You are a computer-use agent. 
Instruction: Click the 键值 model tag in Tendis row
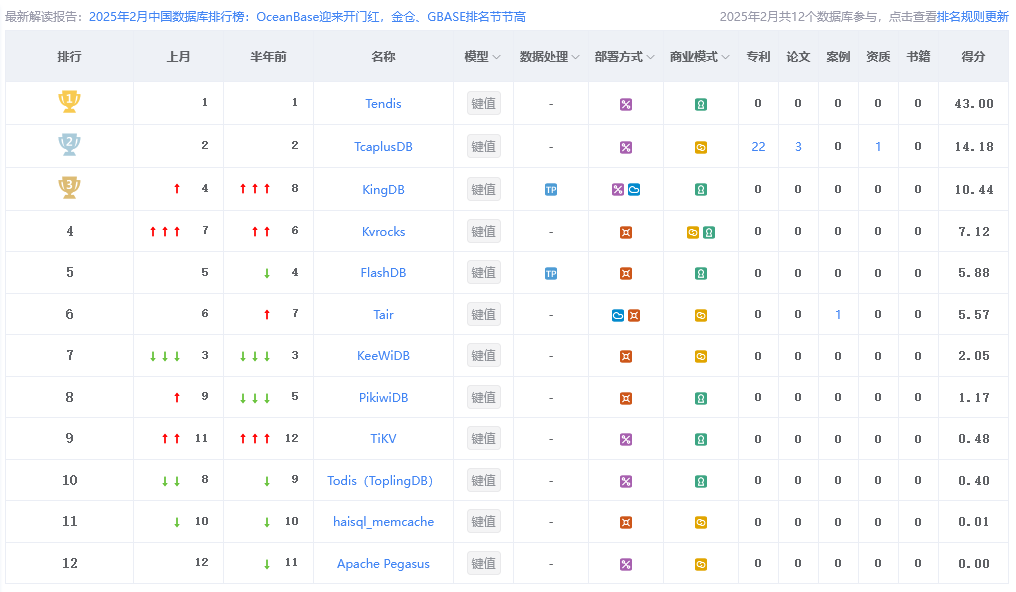pos(483,104)
